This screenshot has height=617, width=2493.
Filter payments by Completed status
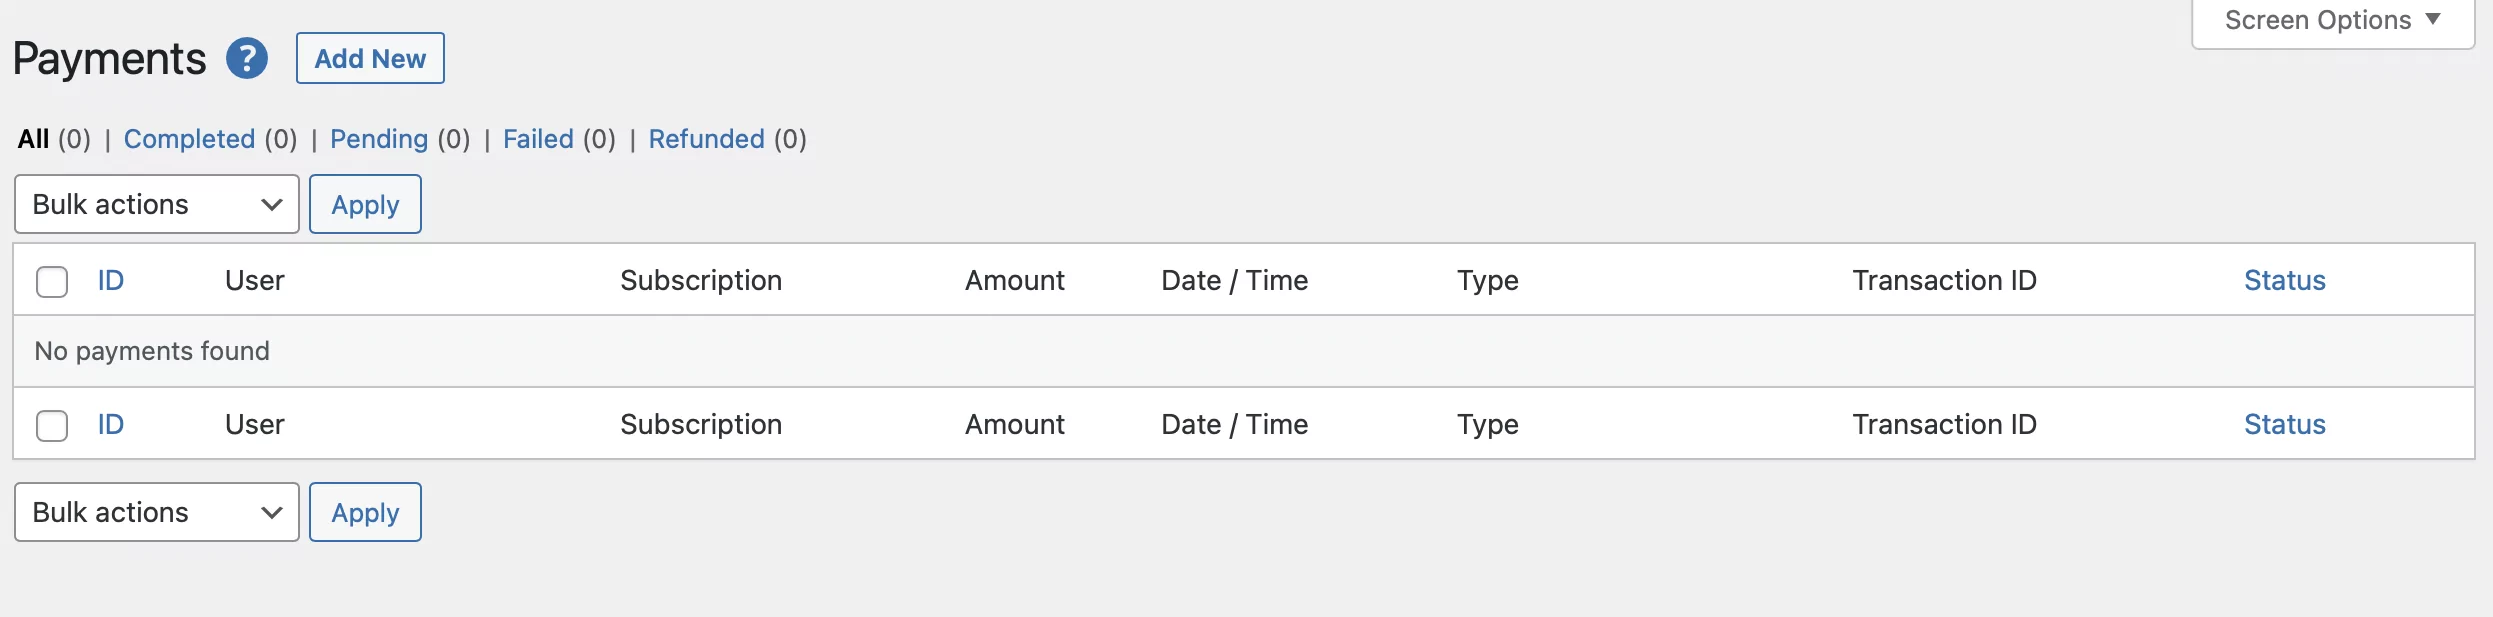point(189,139)
